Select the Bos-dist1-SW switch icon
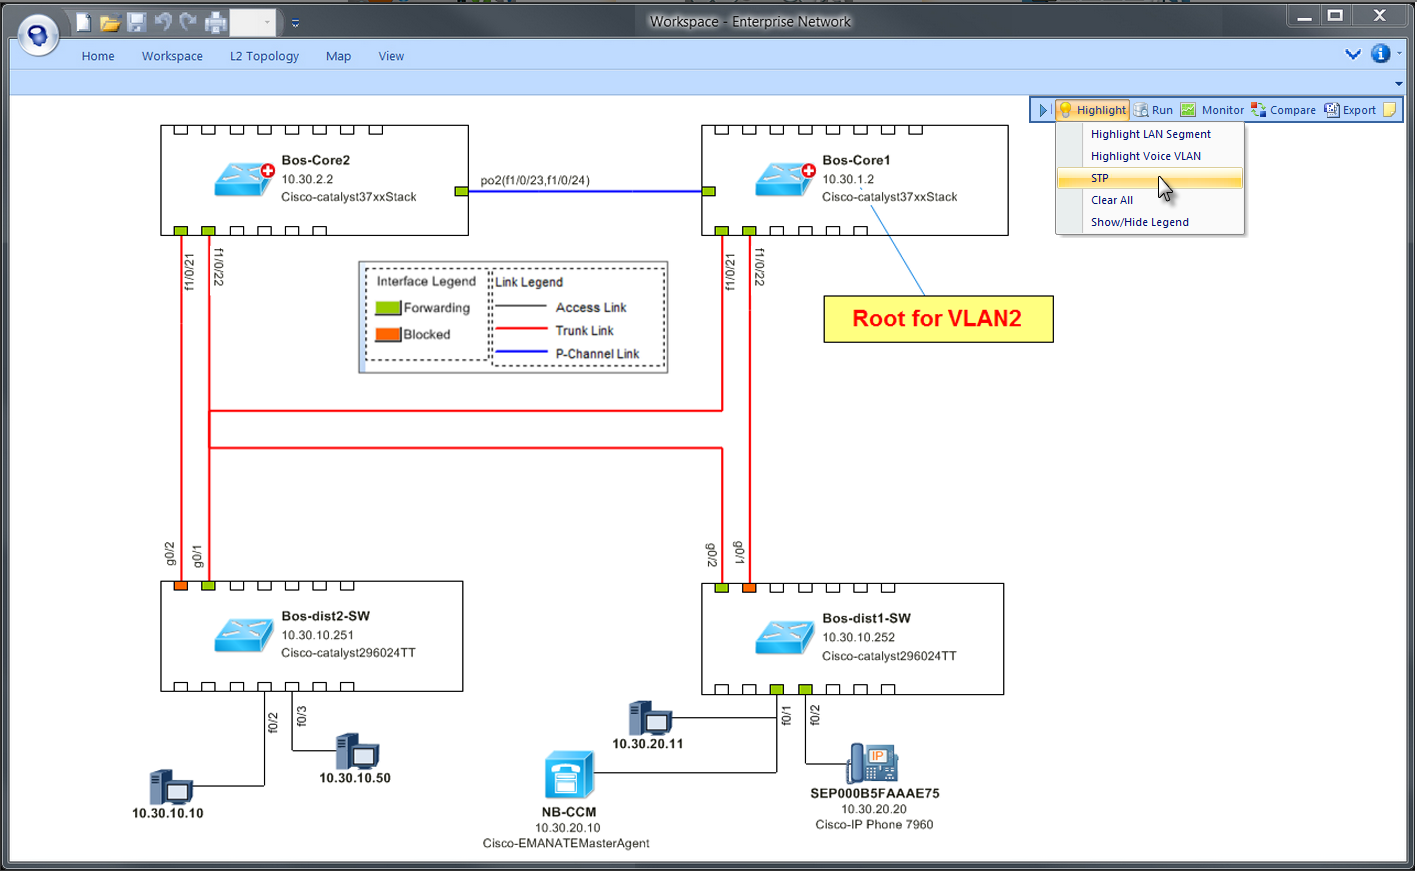 tap(784, 637)
